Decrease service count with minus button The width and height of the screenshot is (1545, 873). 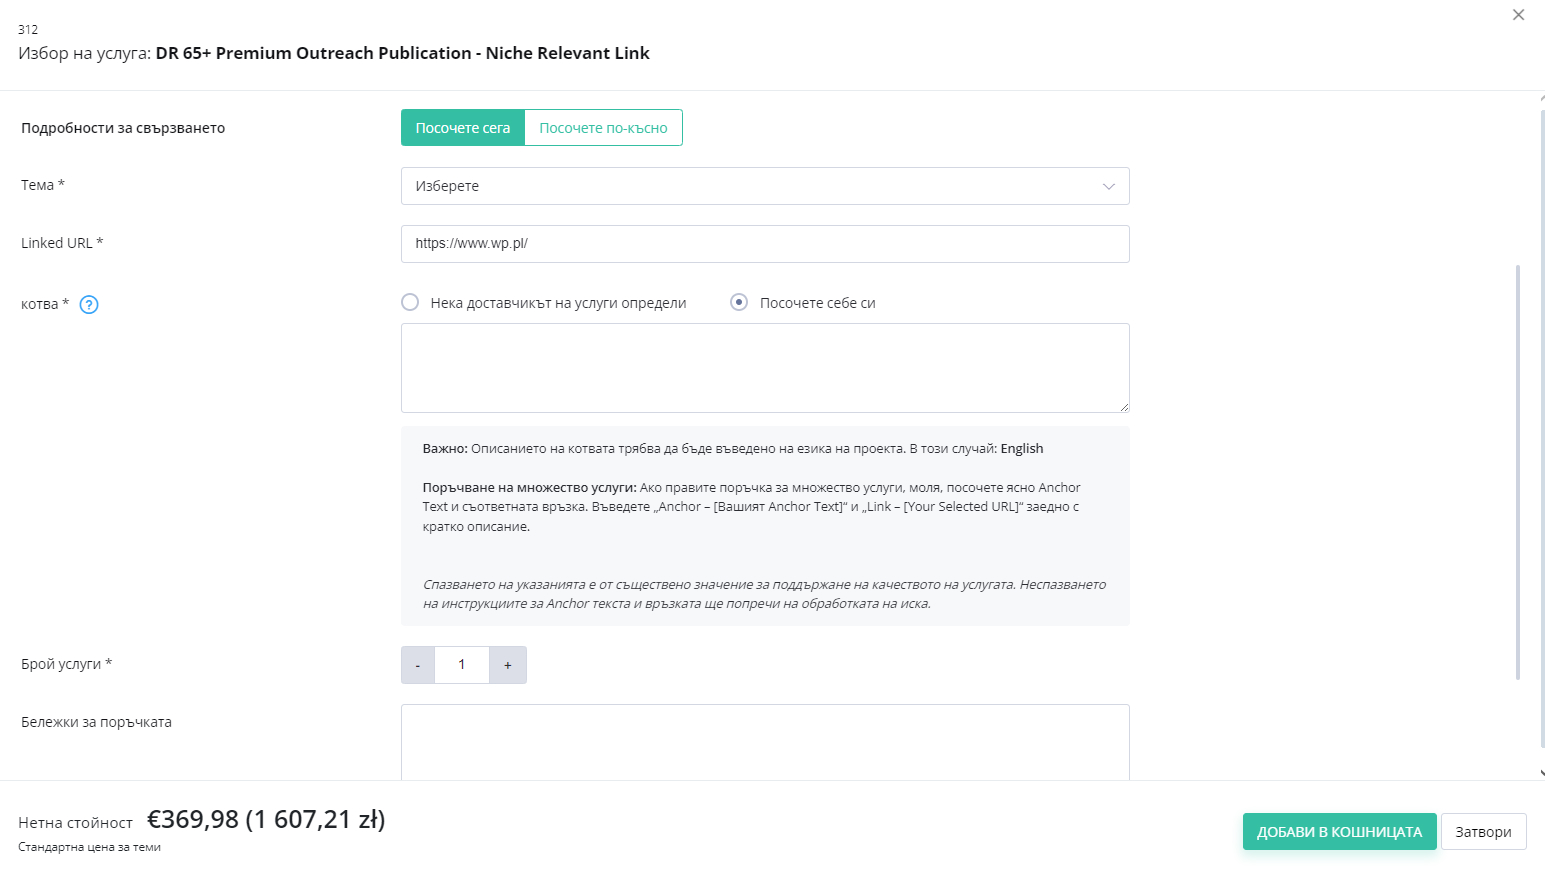coord(418,665)
